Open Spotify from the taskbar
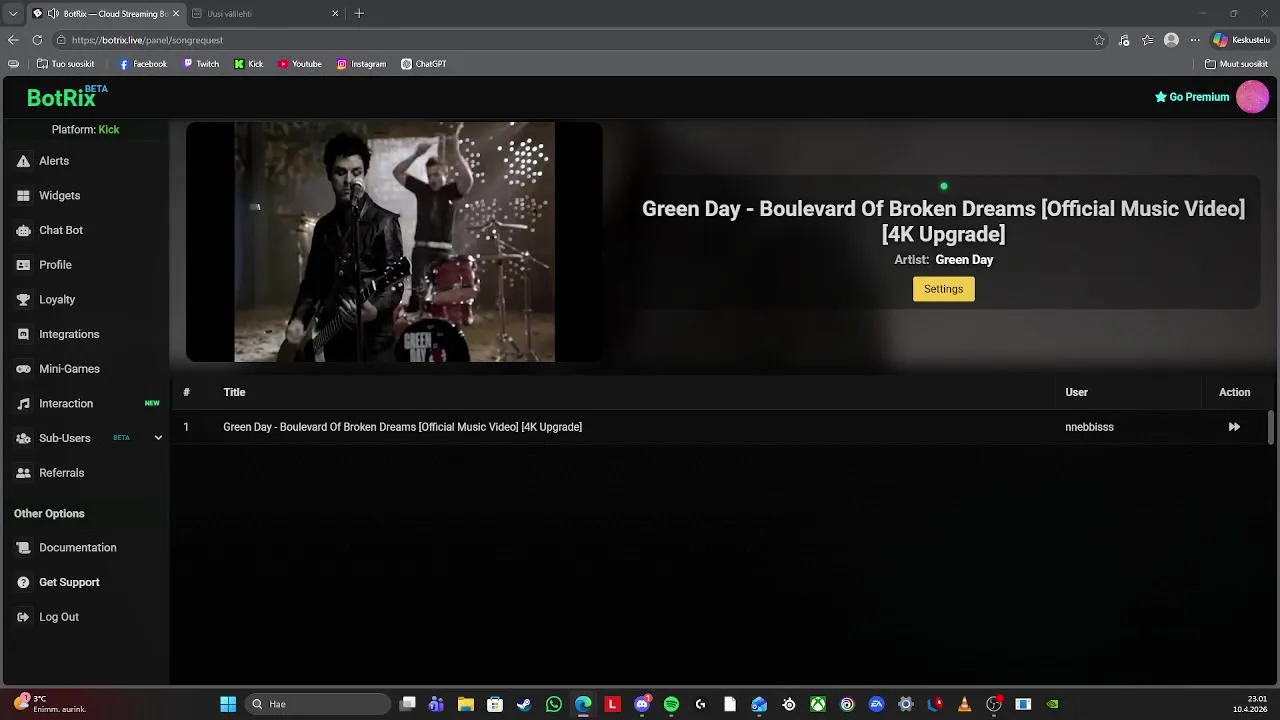 pos(671,705)
